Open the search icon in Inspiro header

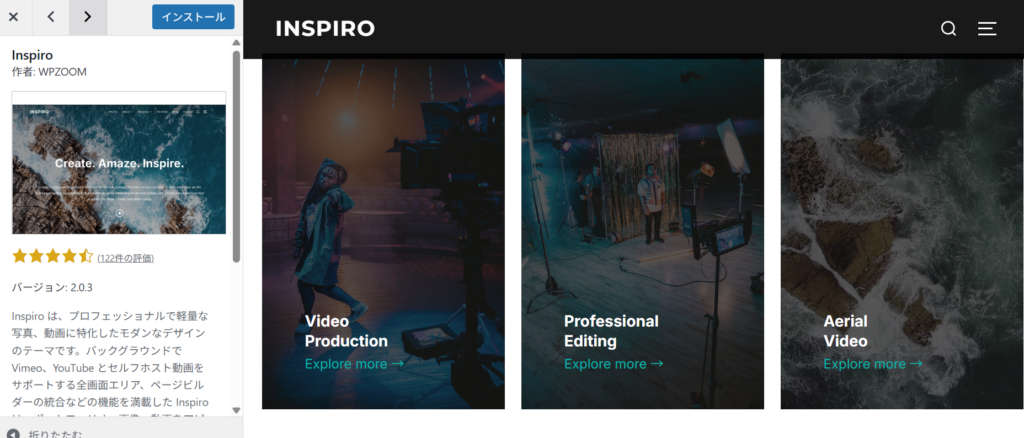point(948,29)
